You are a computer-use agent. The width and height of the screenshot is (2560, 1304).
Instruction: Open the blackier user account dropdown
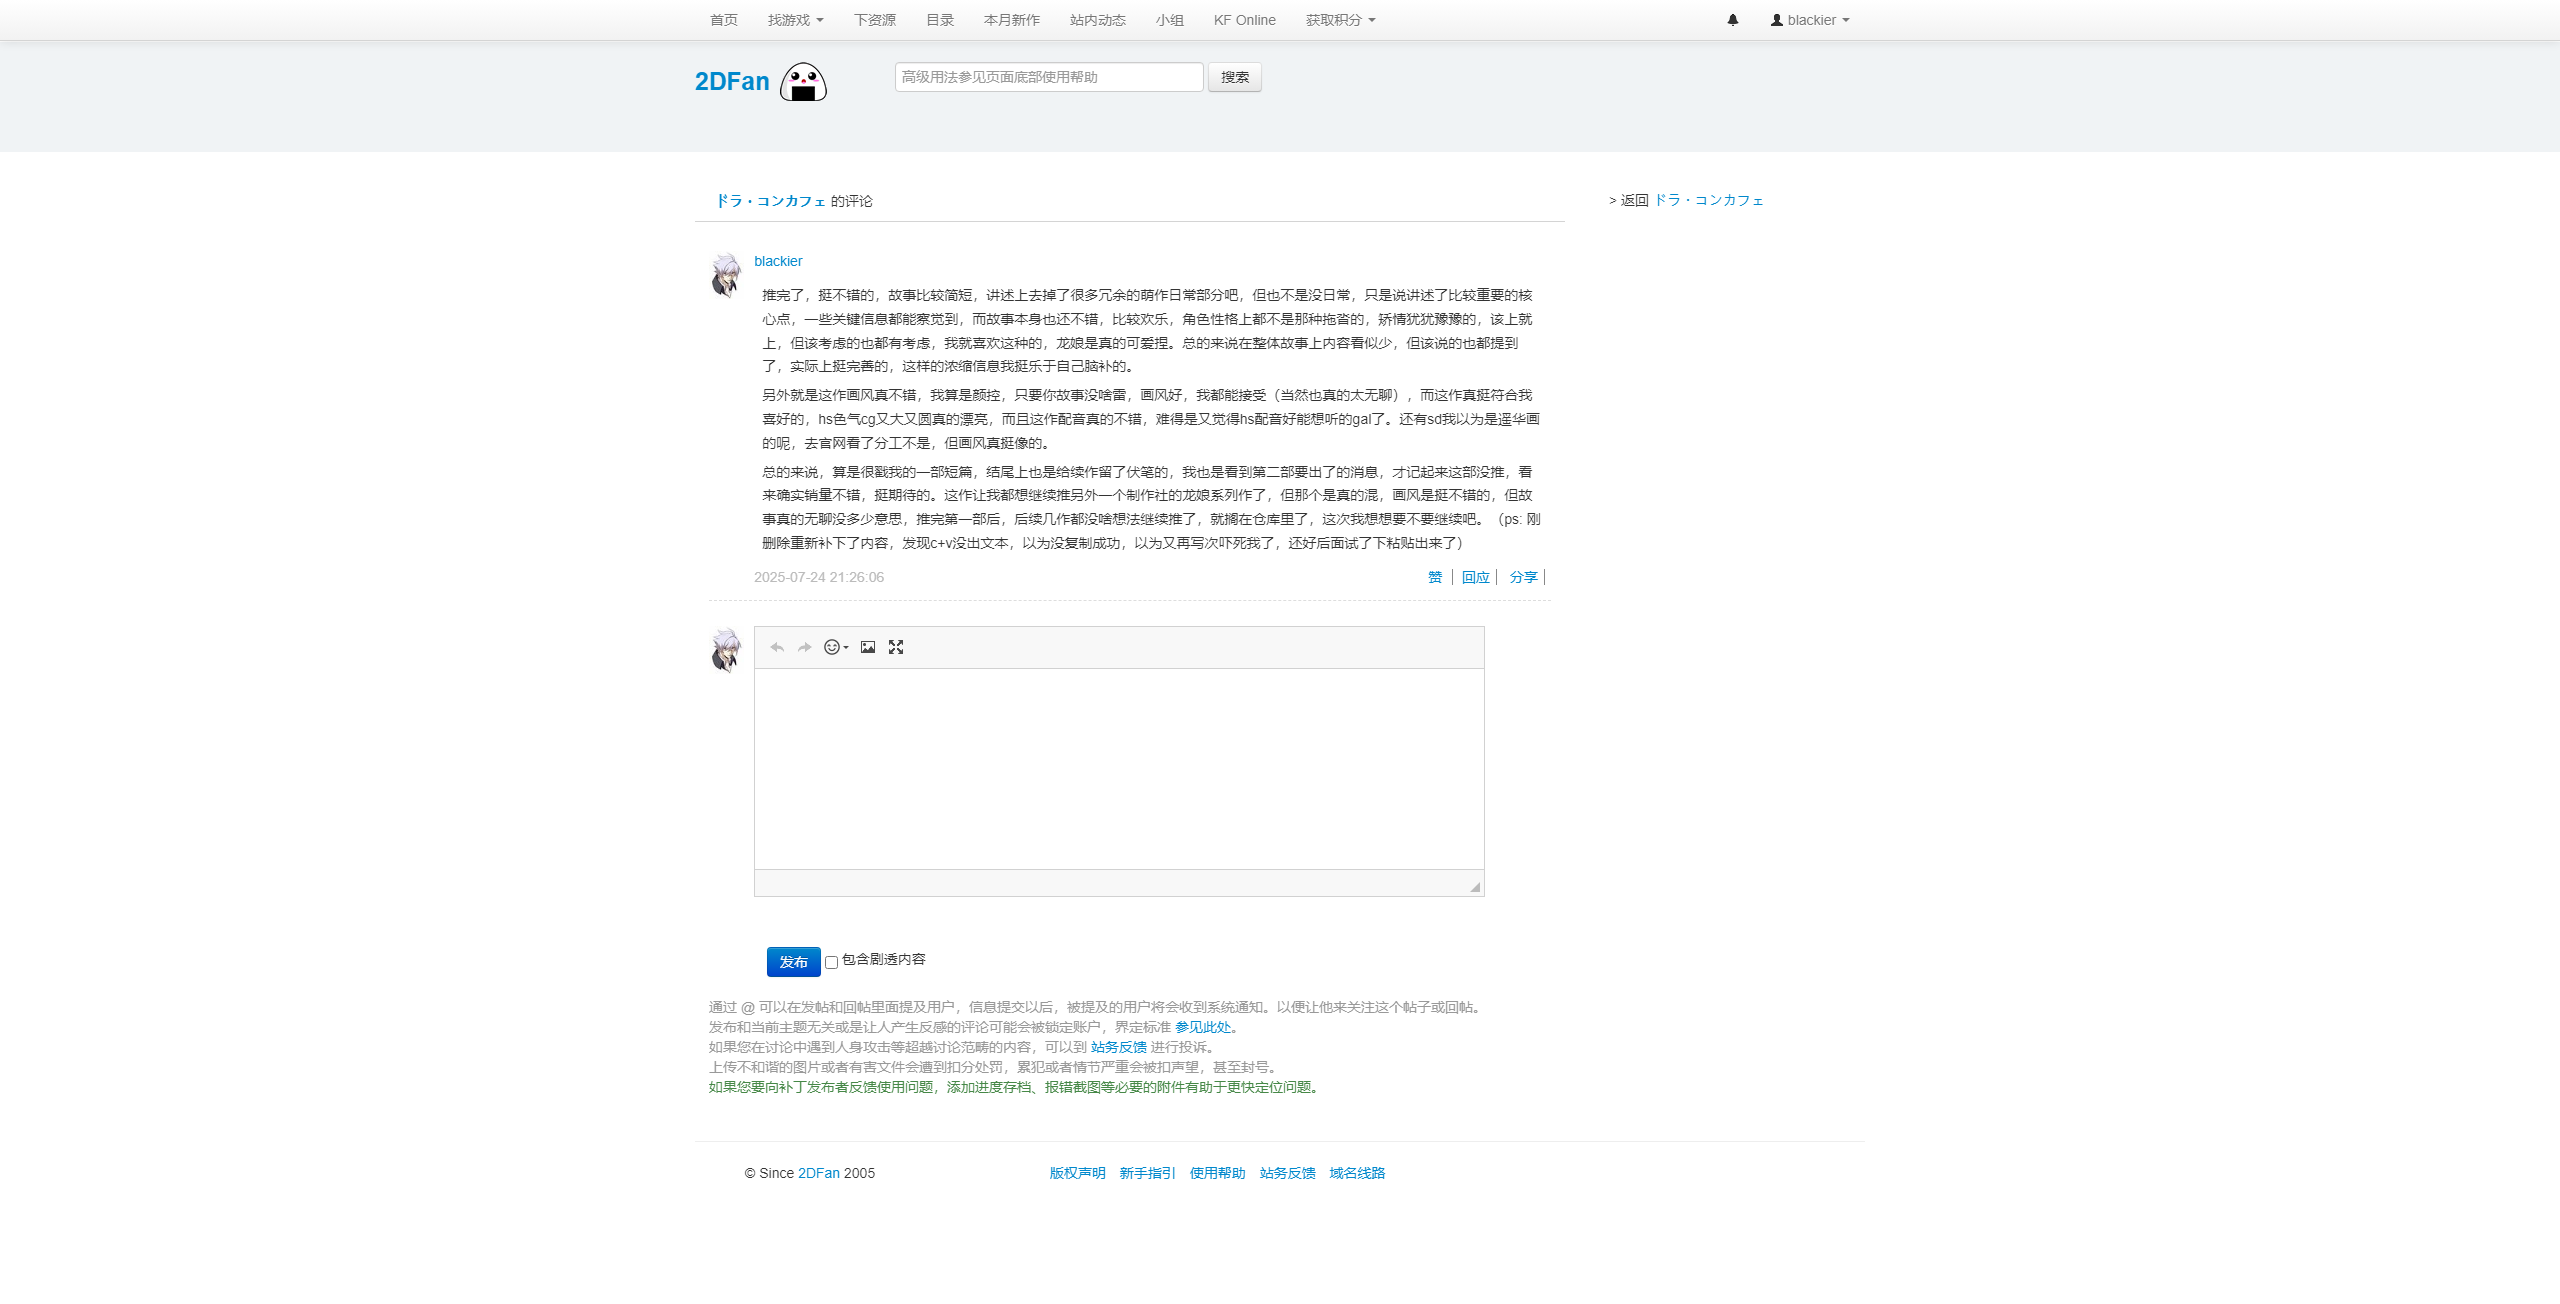tap(1810, 20)
